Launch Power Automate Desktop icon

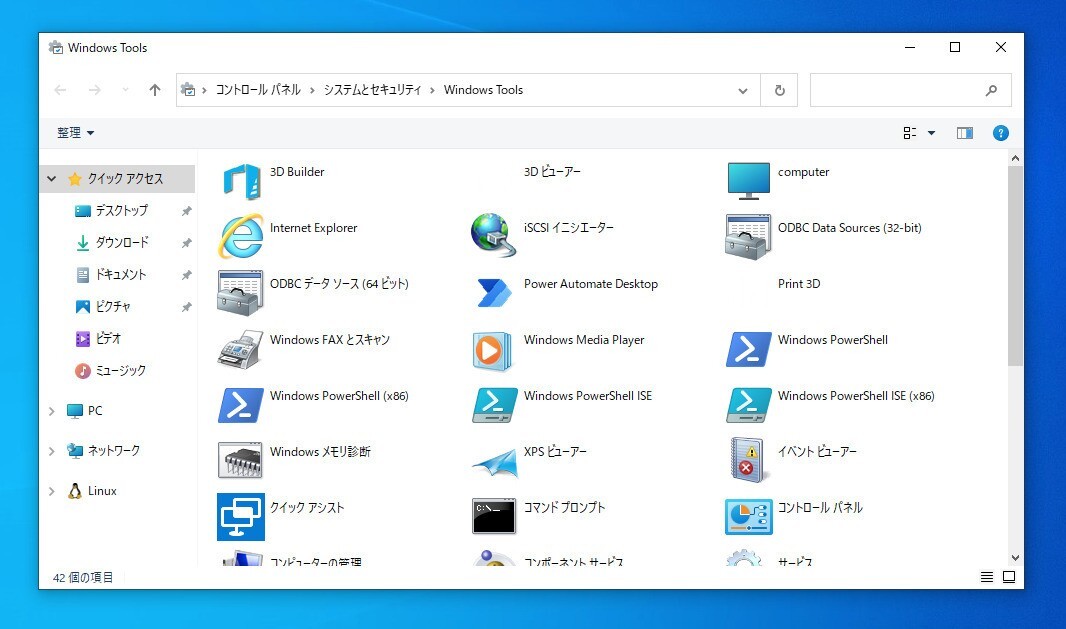click(494, 292)
